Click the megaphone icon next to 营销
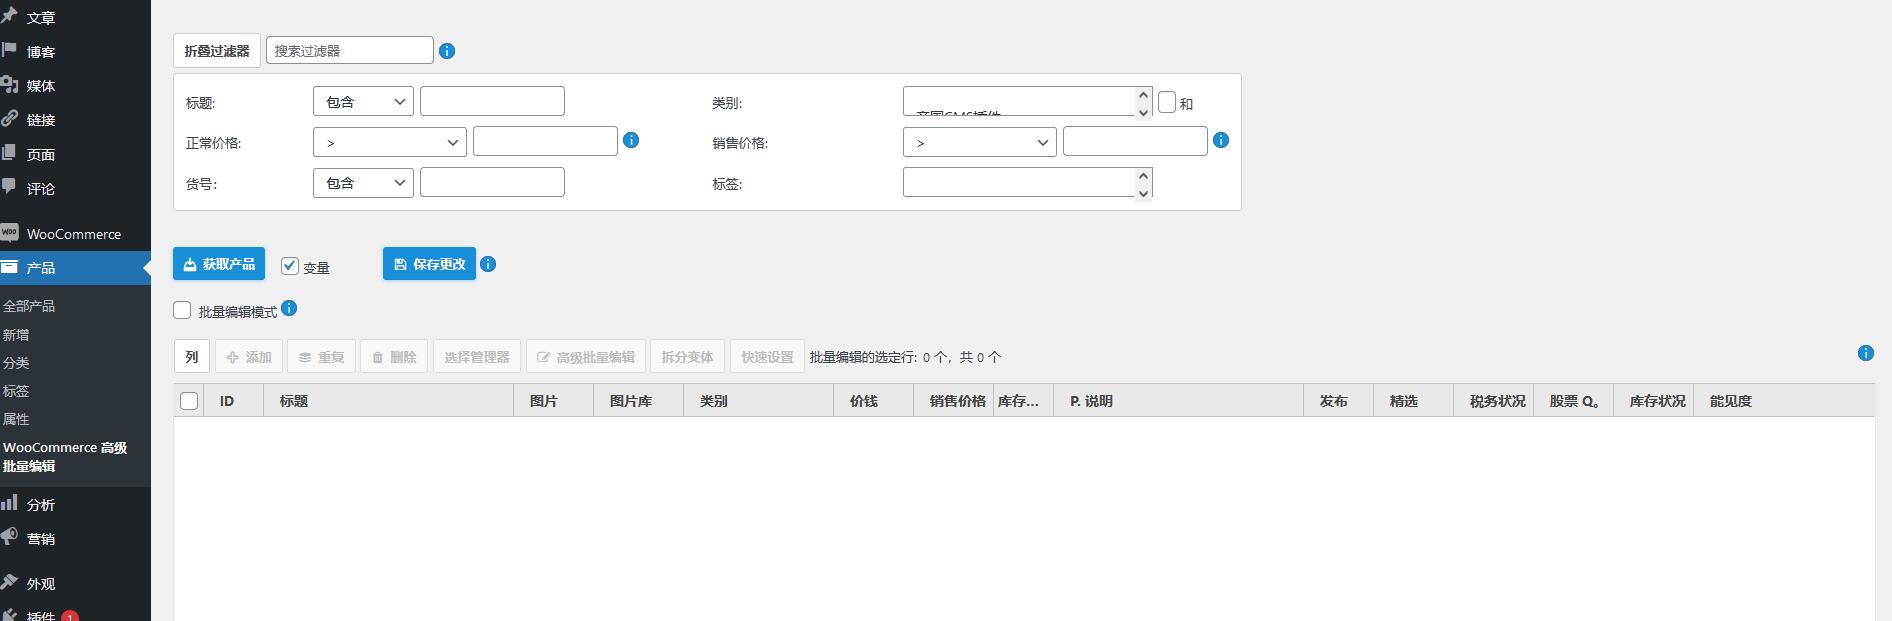 [x=9, y=538]
